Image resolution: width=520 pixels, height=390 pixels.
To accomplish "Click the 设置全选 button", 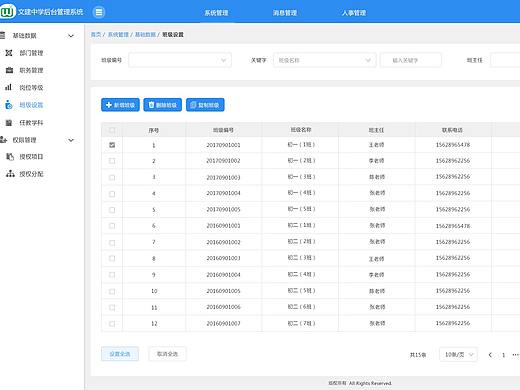I will [120, 354].
